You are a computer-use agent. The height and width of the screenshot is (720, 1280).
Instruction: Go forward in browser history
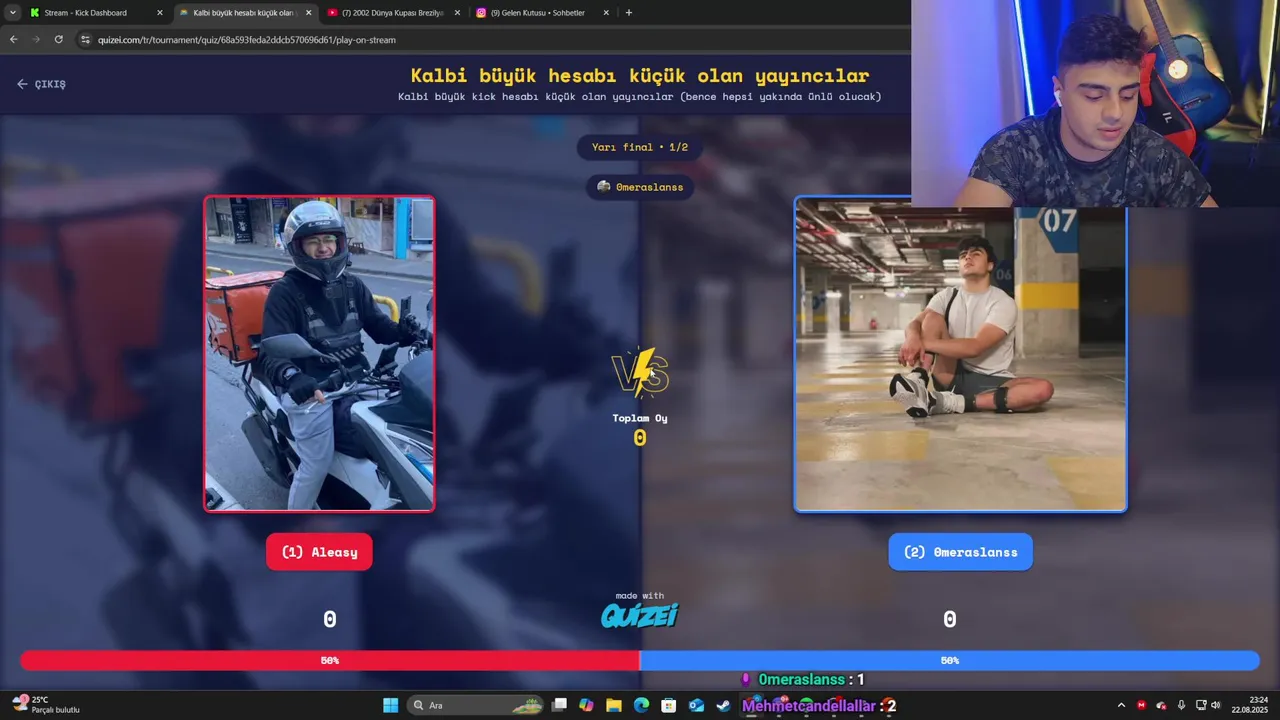[36, 39]
